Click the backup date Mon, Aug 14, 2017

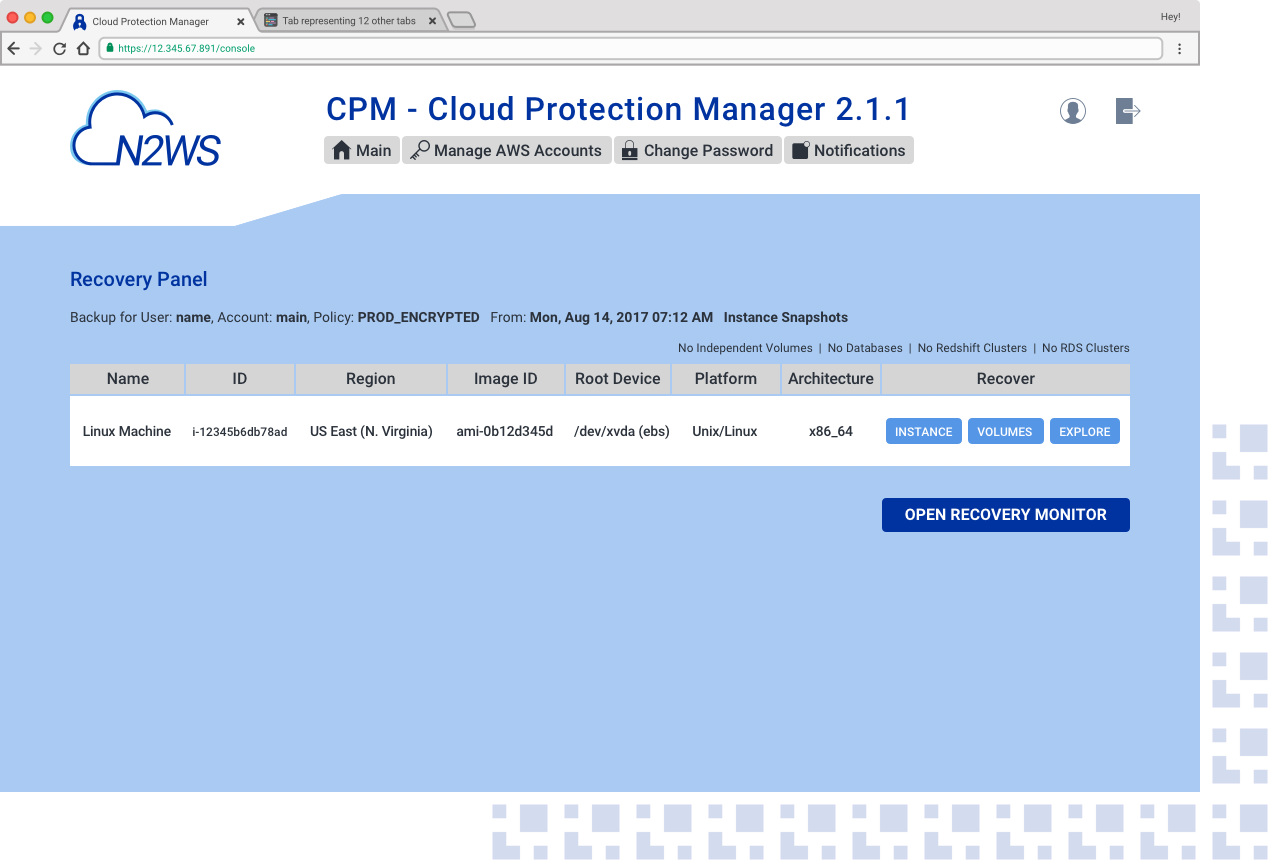[x=621, y=317]
